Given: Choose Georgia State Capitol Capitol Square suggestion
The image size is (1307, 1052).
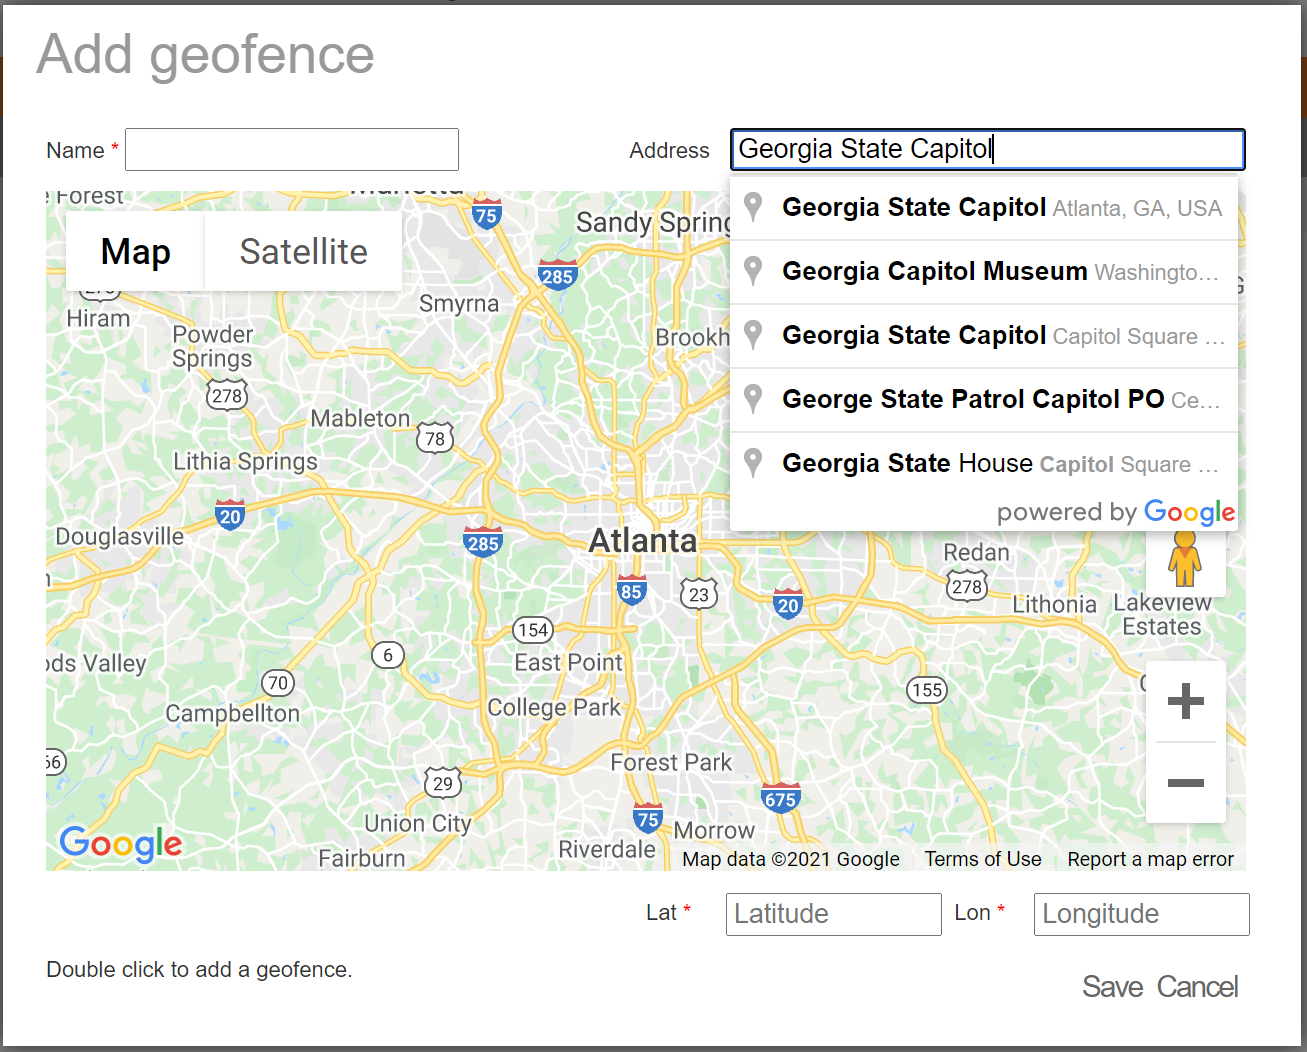Looking at the screenshot, I should point(985,336).
